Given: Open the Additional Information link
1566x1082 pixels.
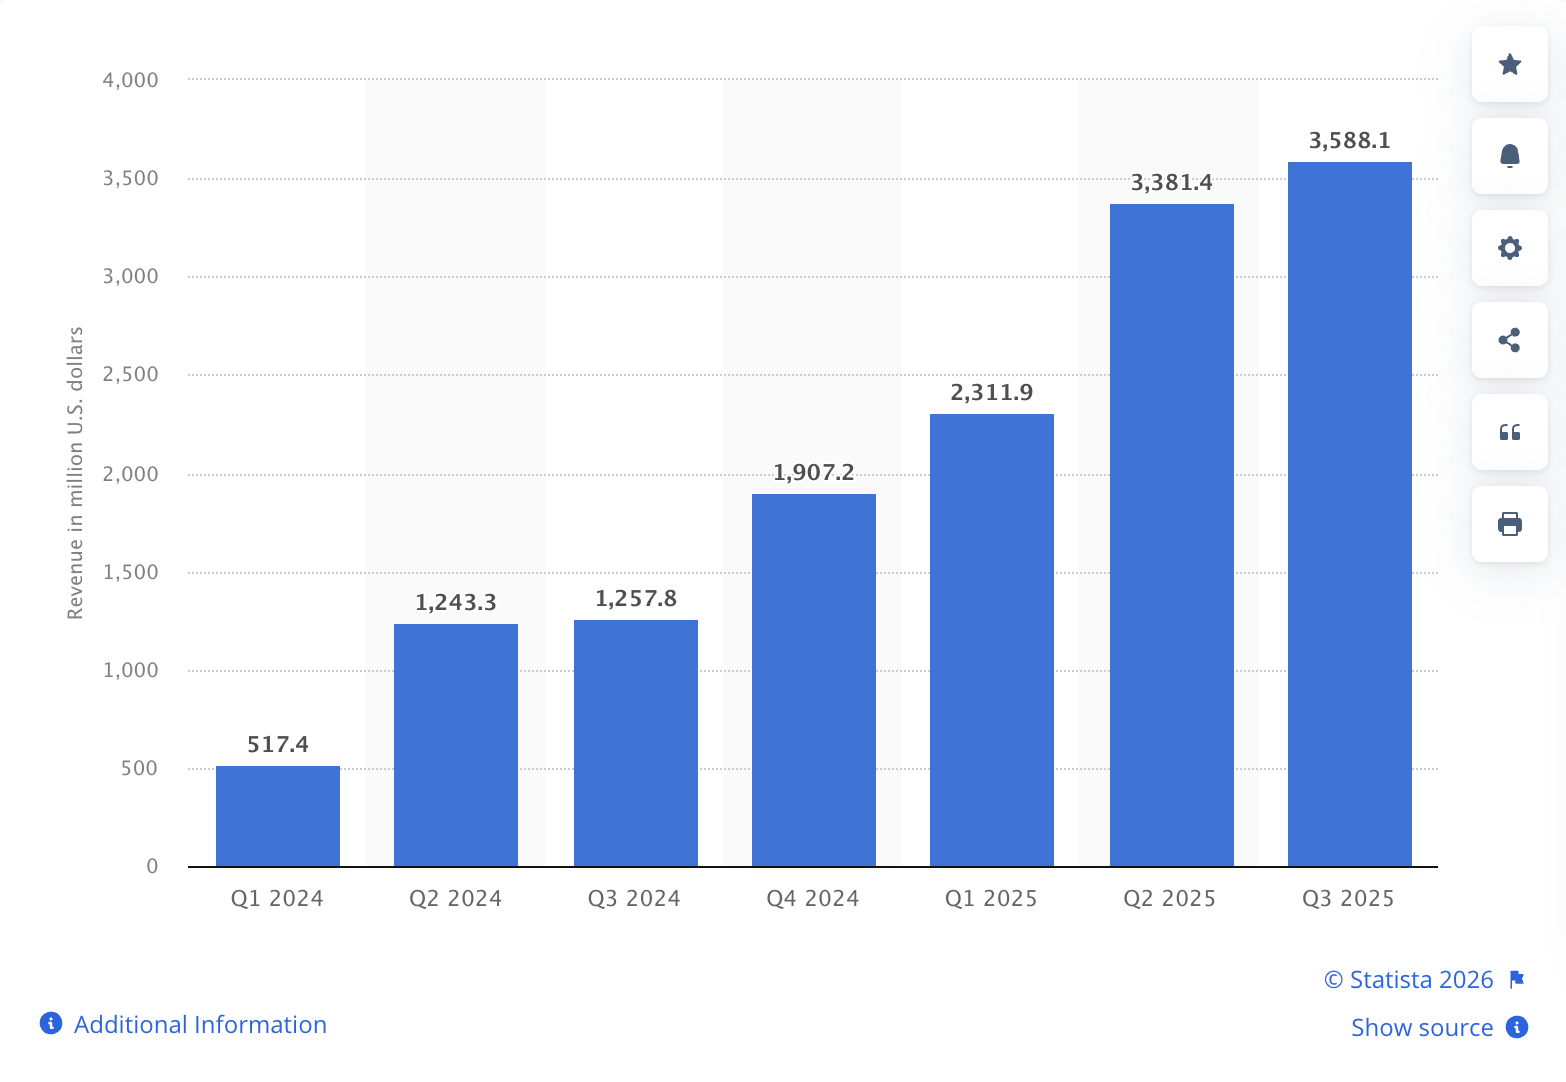Looking at the screenshot, I should click(200, 1025).
